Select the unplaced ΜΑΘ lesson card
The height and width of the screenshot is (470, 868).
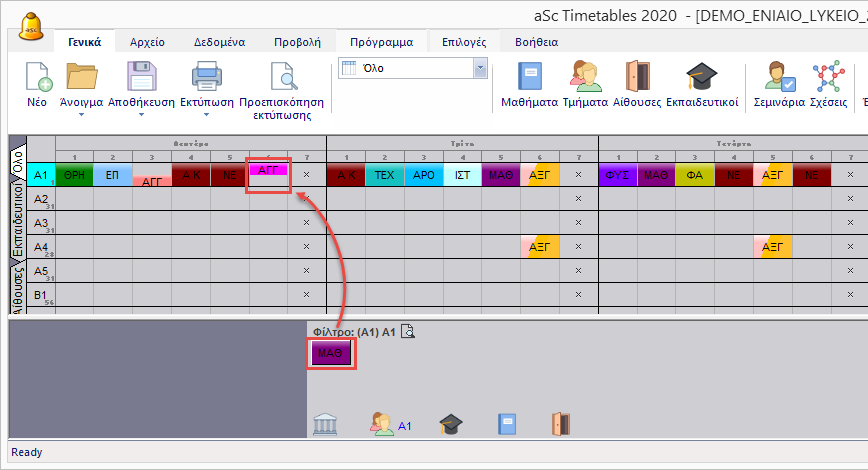coord(330,354)
